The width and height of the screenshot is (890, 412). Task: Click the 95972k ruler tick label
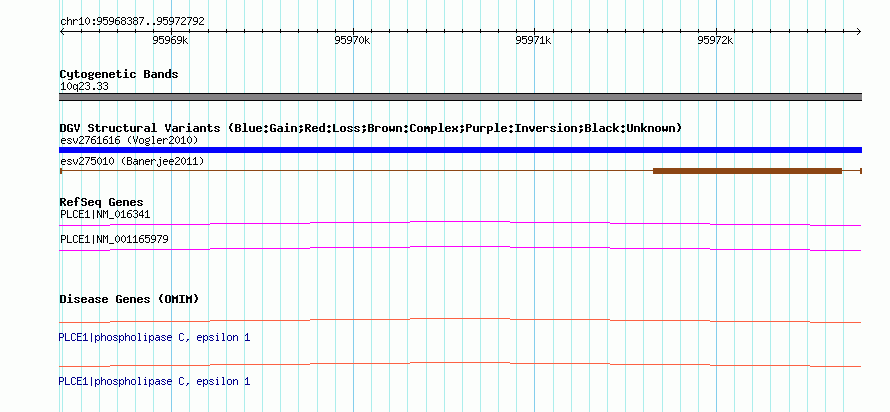pos(715,40)
